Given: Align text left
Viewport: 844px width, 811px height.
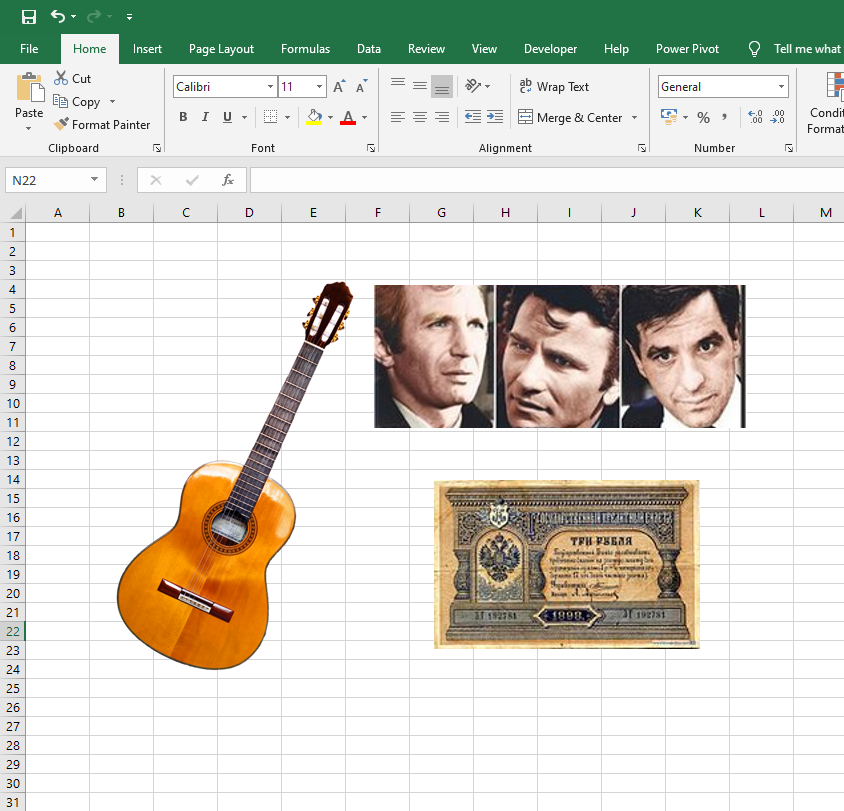Looking at the screenshot, I should tap(398, 117).
